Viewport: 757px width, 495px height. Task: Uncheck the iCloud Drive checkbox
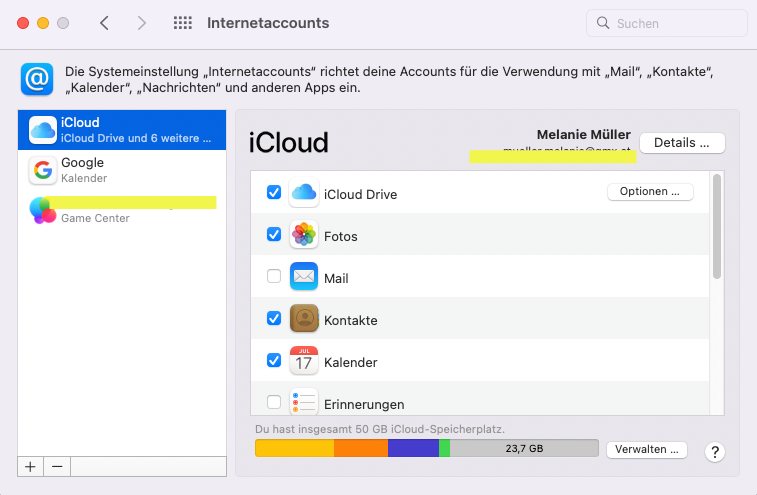point(274,193)
